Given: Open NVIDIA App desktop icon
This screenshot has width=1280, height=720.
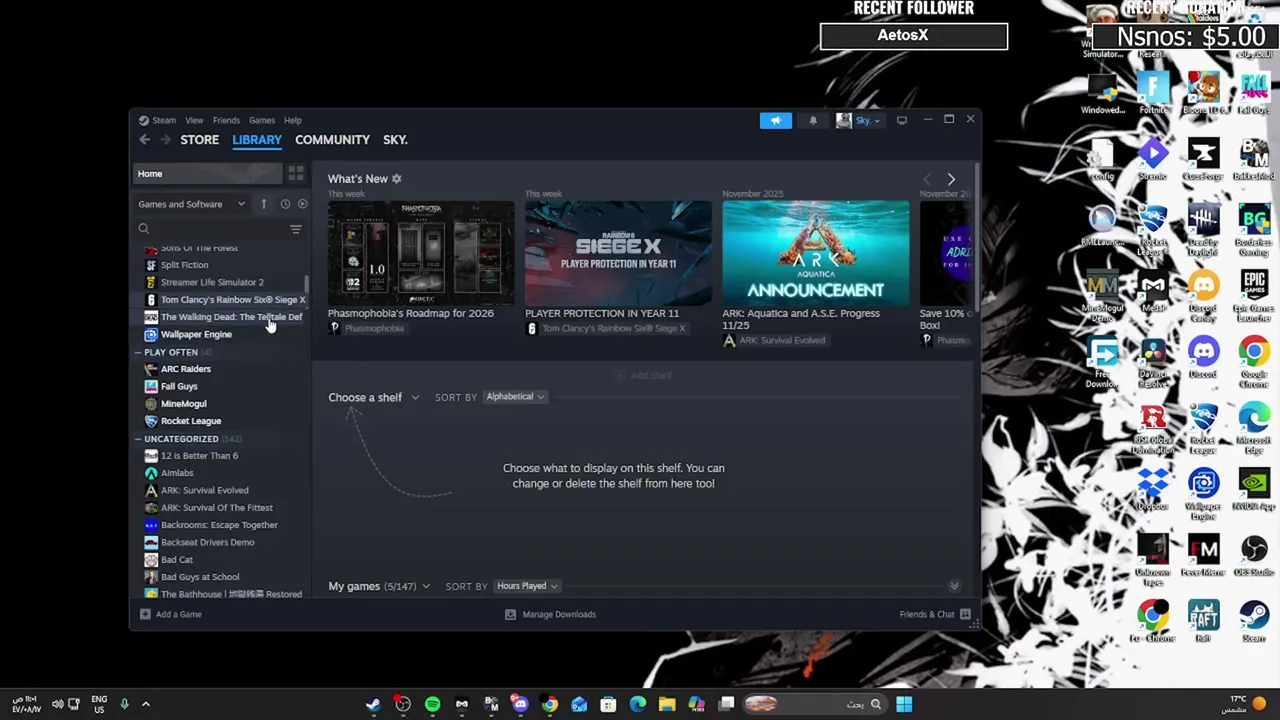Looking at the screenshot, I should pyautogui.click(x=1254, y=490).
